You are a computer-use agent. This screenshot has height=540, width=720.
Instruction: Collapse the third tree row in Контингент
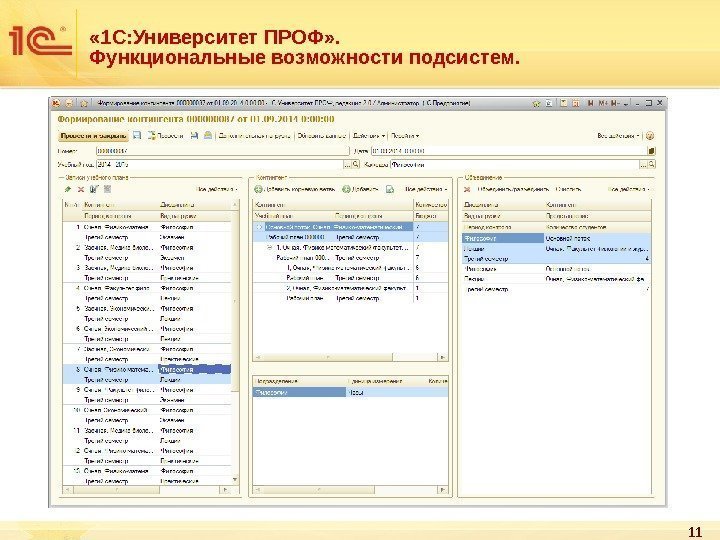270,248
